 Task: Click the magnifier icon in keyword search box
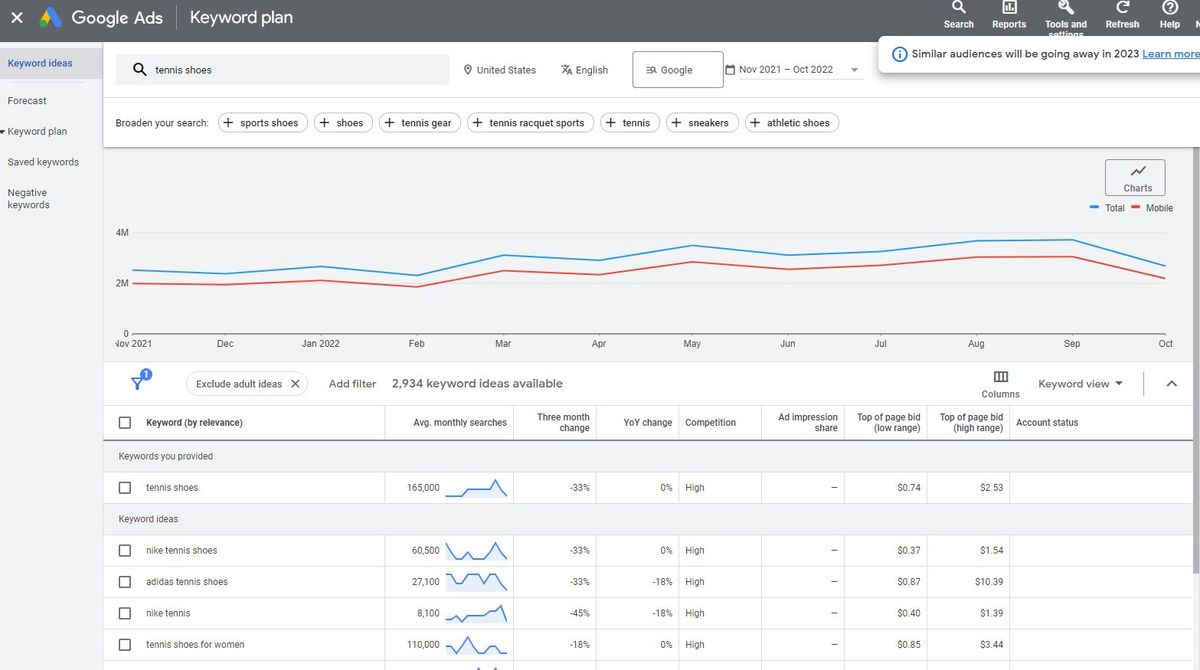point(139,70)
